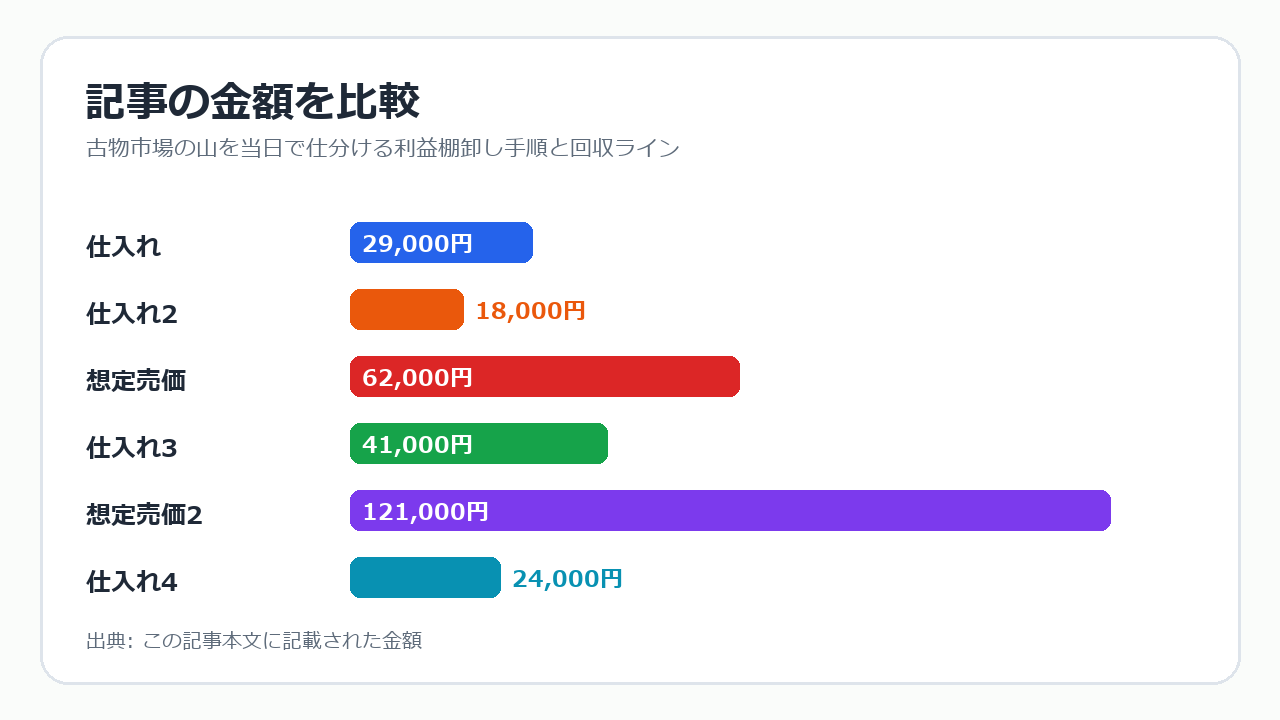Click the subtitle about 古物市場
The height and width of the screenshot is (720, 1280).
[x=383, y=148]
